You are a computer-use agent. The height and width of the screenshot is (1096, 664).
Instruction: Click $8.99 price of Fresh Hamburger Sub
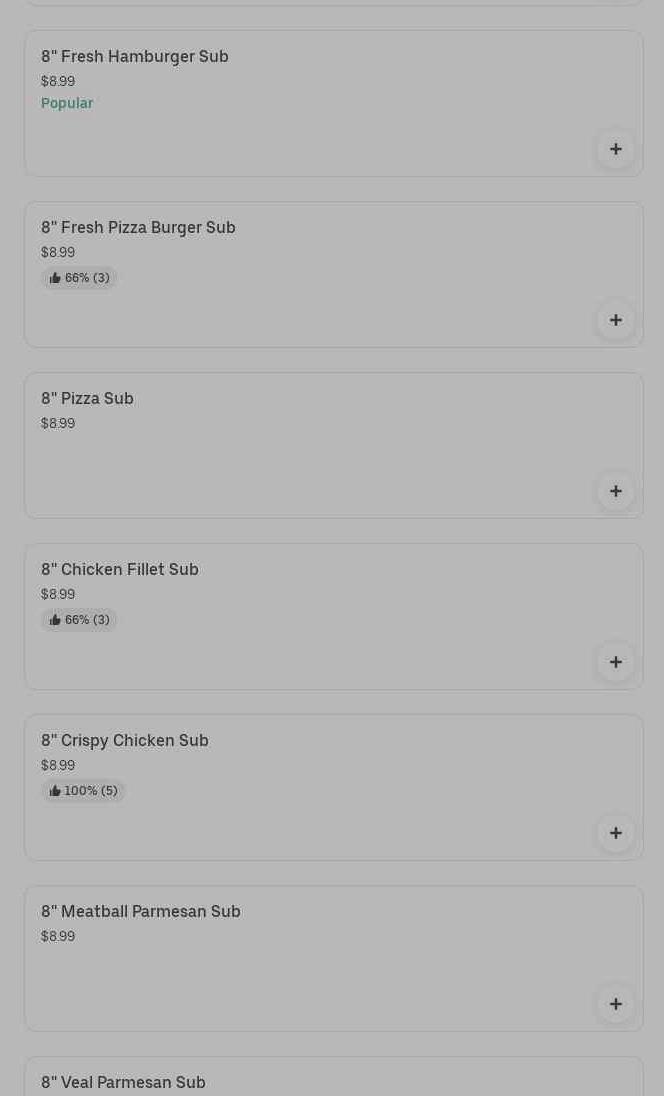coord(58,82)
